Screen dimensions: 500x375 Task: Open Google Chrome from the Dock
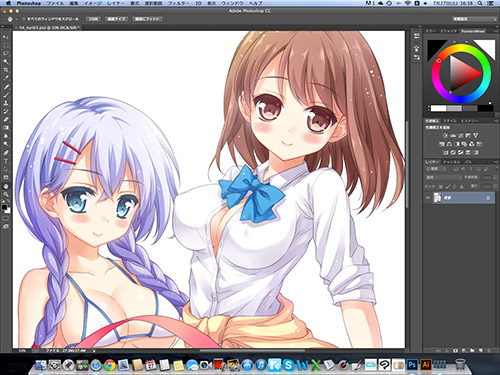point(110,365)
